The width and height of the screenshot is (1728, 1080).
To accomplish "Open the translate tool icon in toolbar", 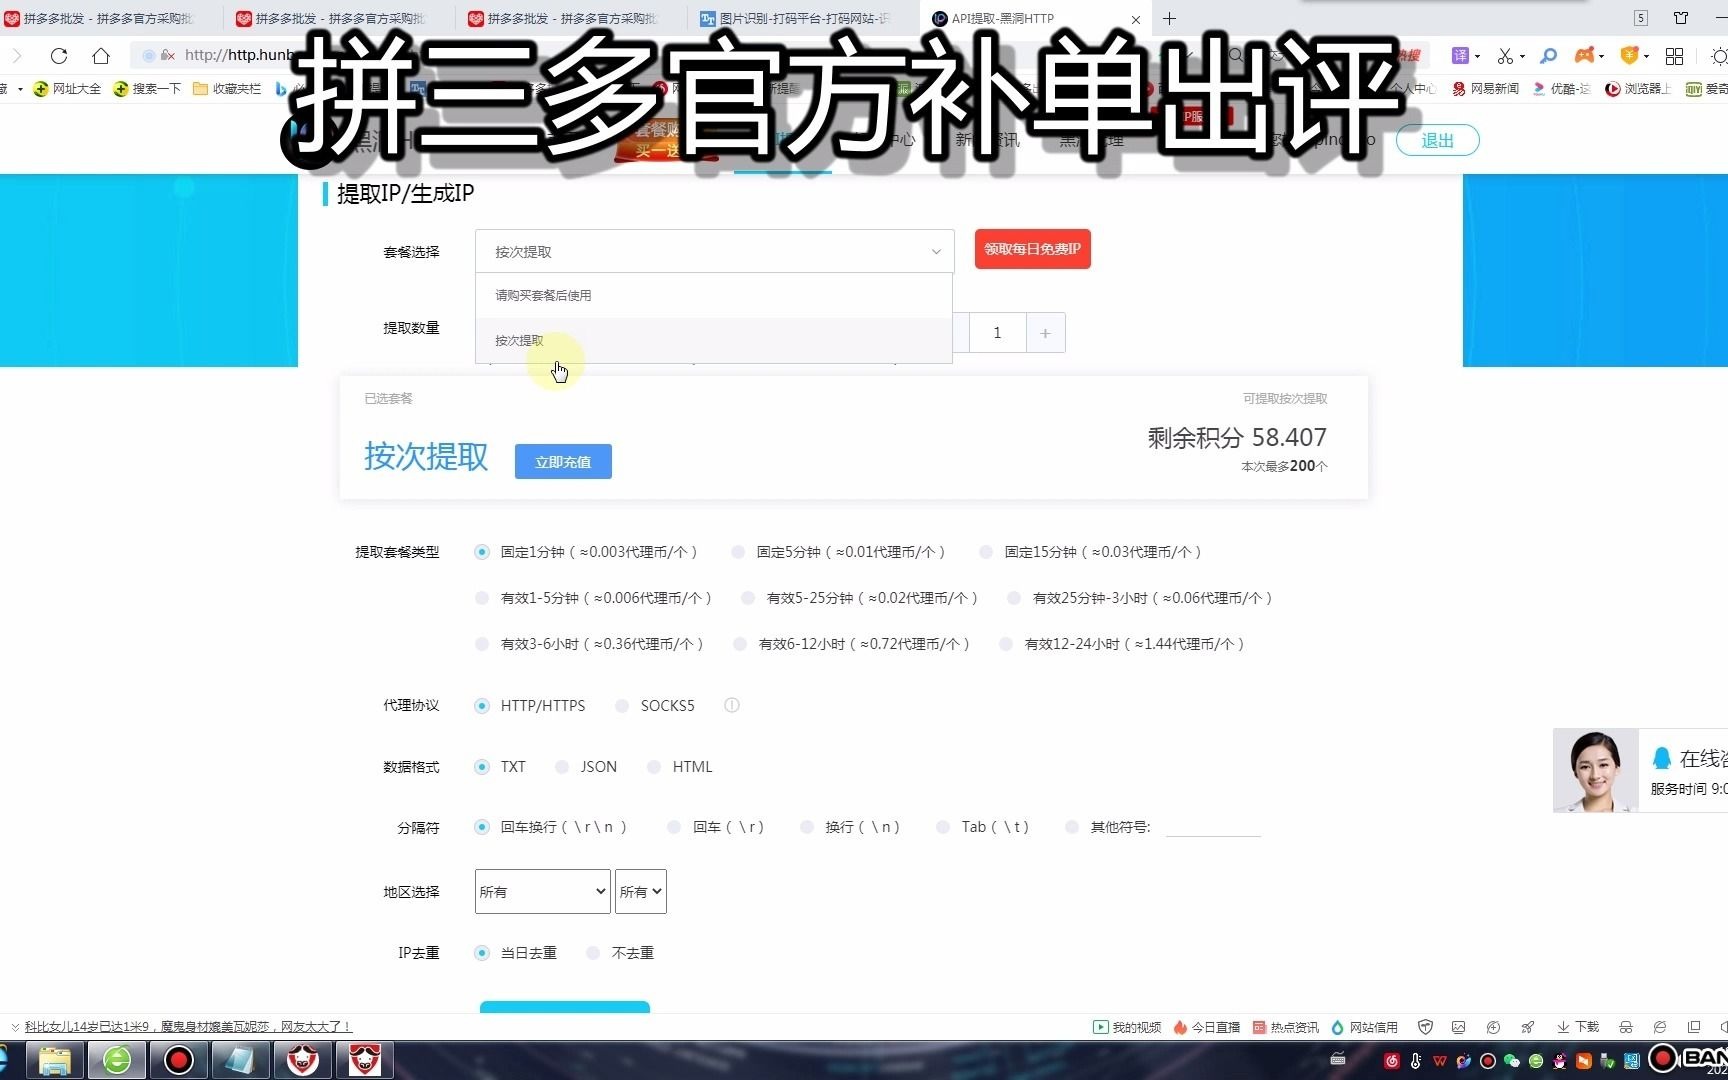I will pos(1460,56).
